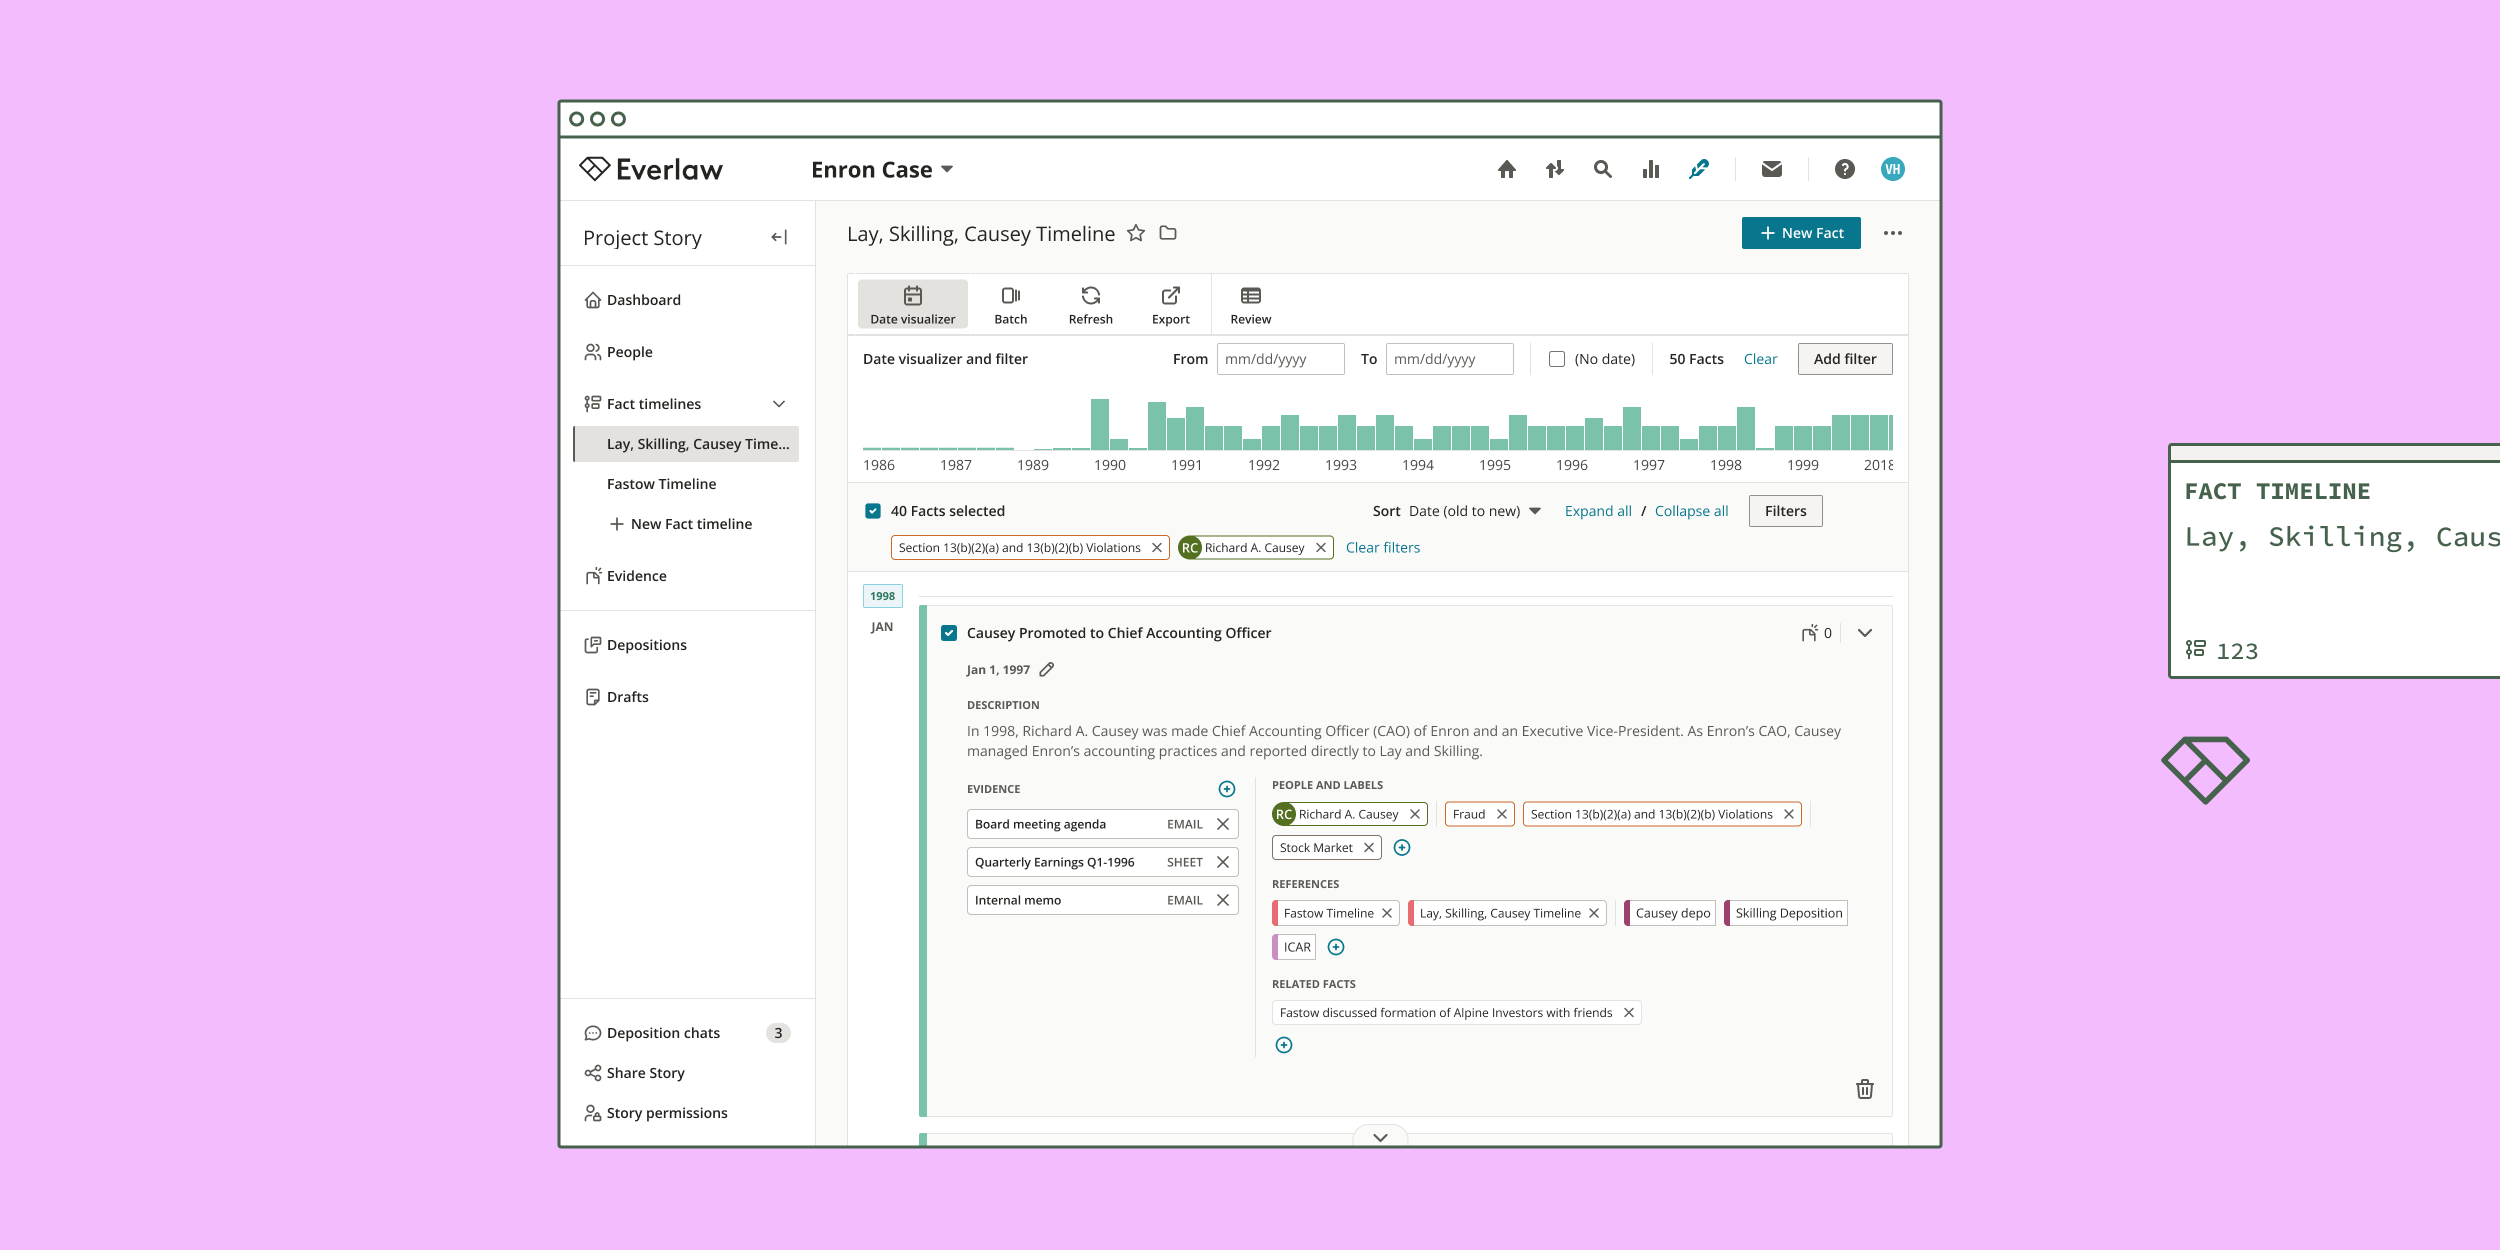Image resolution: width=2500 pixels, height=1250 pixels.
Task: Toggle the (No date) checkbox
Action: click(x=1557, y=359)
